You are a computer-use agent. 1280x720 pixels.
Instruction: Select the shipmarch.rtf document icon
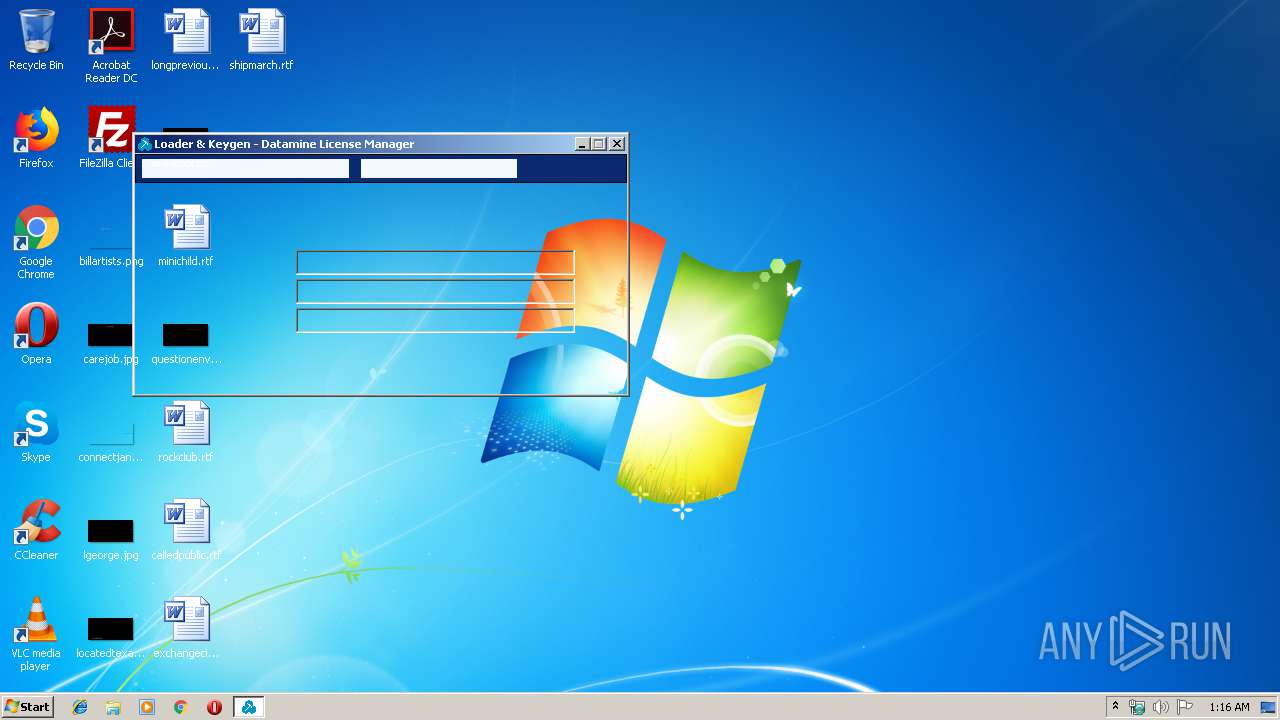(x=261, y=40)
